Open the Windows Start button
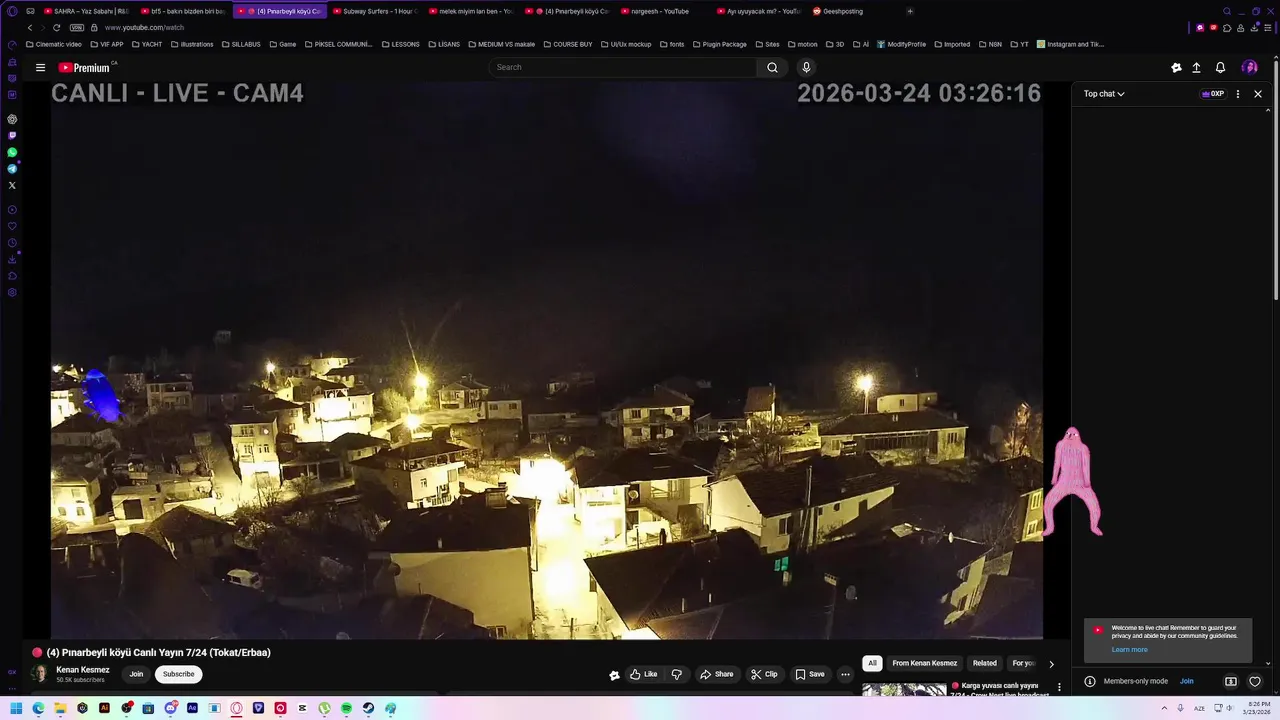This screenshot has width=1280, height=720. click(x=16, y=708)
